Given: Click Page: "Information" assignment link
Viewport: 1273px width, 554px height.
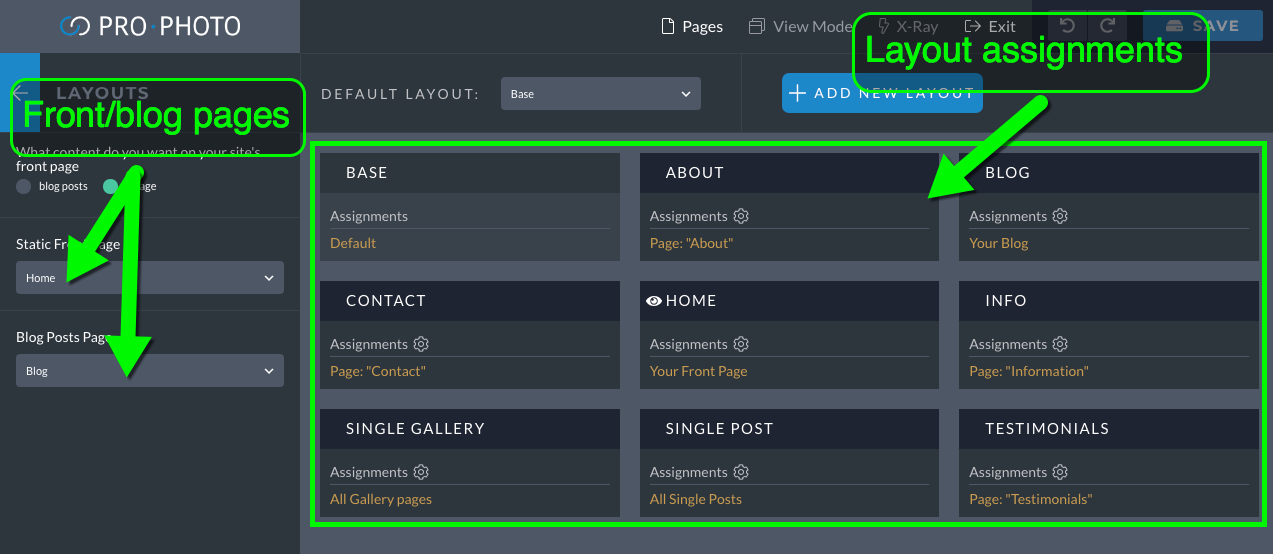Looking at the screenshot, I should pyautogui.click(x=1029, y=371).
